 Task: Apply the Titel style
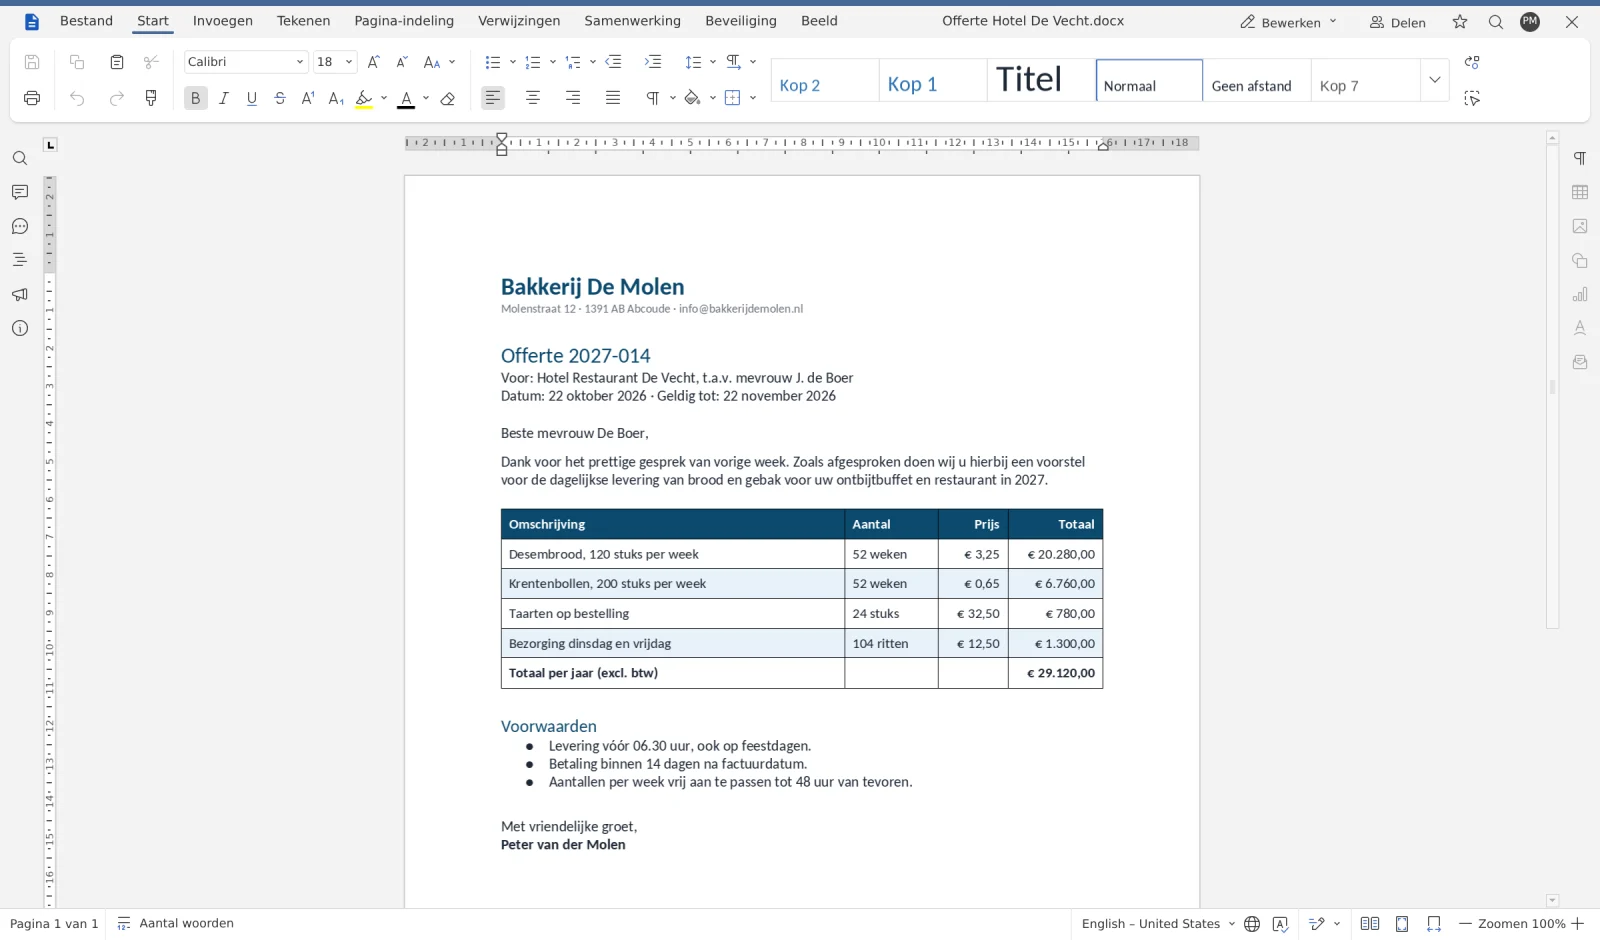point(1041,80)
